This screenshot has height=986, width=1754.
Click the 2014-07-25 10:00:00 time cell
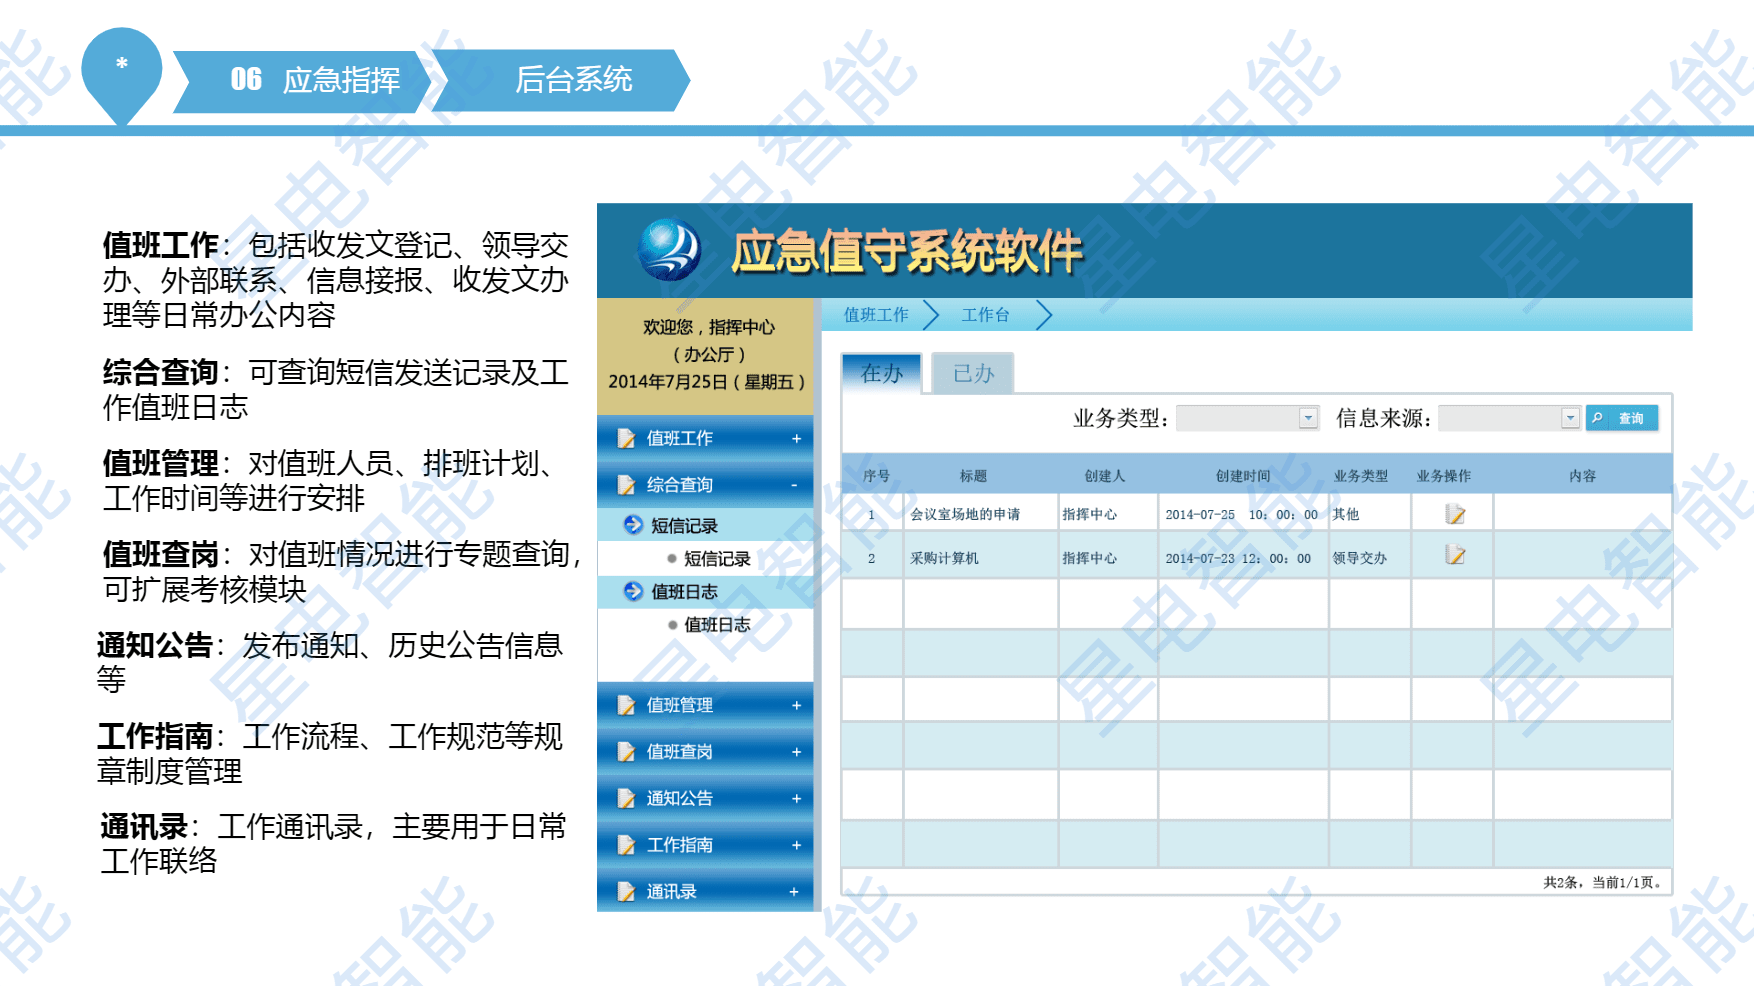pyautogui.click(x=1242, y=514)
